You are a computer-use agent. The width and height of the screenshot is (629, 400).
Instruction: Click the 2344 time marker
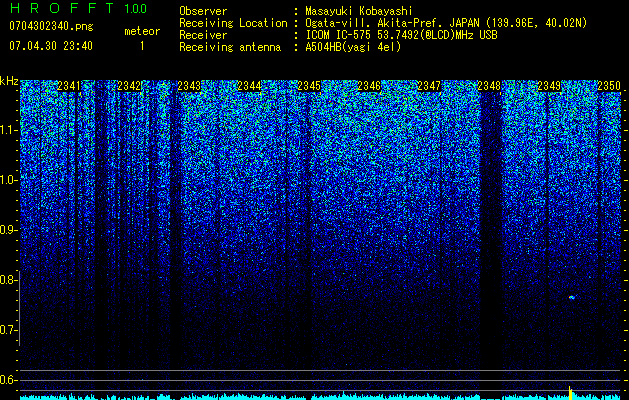(x=249, y=86)
